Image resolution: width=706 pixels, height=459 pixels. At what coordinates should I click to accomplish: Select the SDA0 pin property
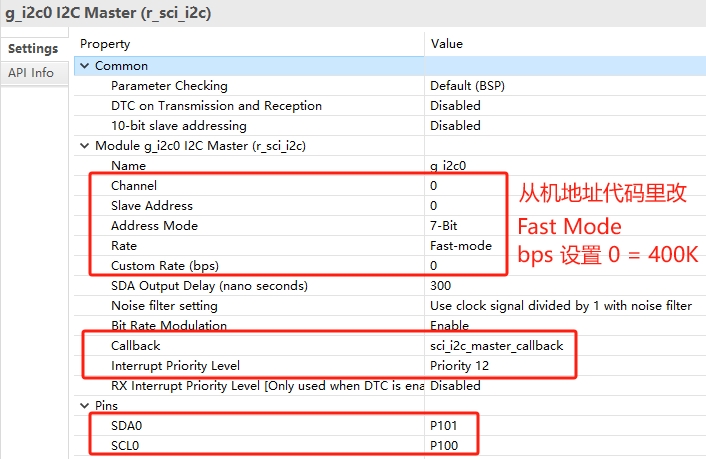point(127,425)
